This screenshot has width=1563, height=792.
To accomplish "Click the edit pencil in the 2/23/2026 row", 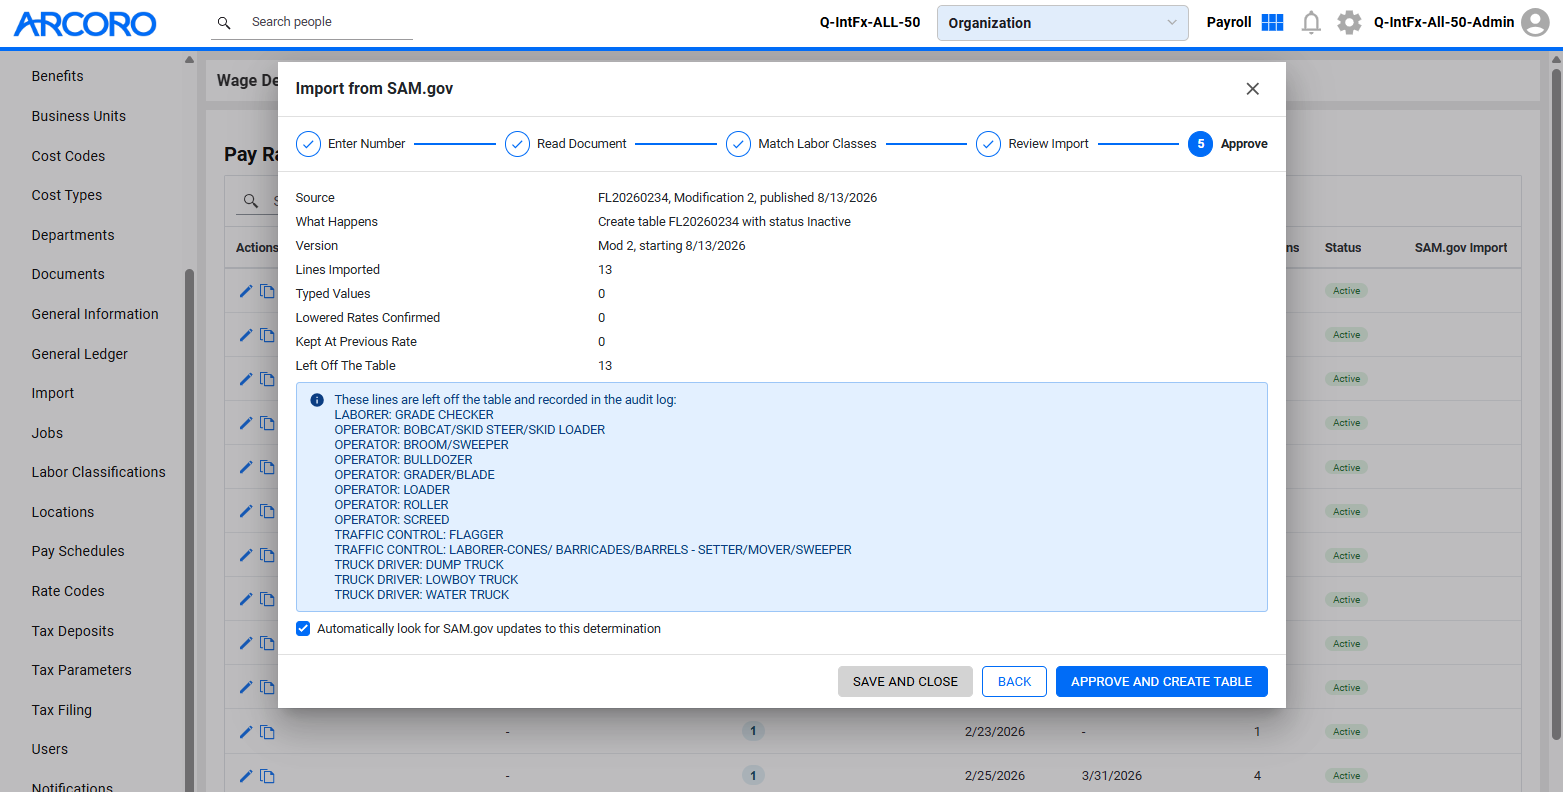I will pos(246,732).
